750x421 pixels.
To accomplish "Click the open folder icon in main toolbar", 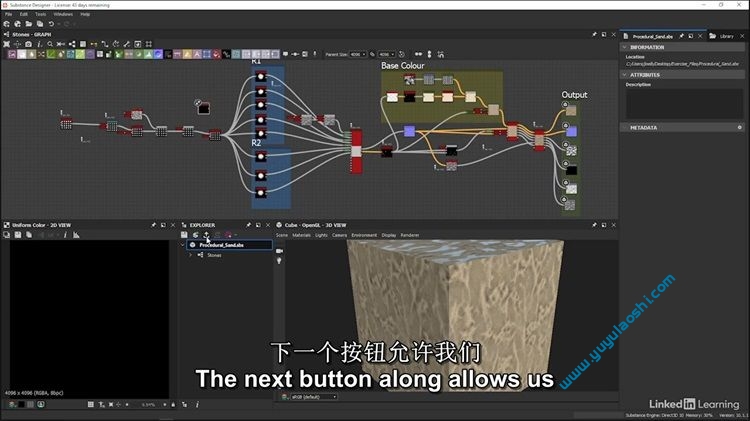I will click(29, 24).
